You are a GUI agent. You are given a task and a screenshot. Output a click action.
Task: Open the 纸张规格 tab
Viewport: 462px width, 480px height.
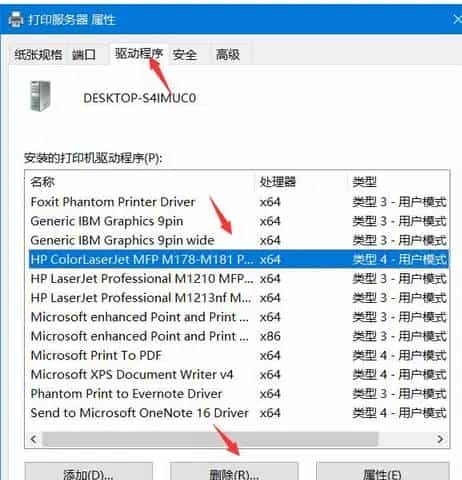[38, 55]
